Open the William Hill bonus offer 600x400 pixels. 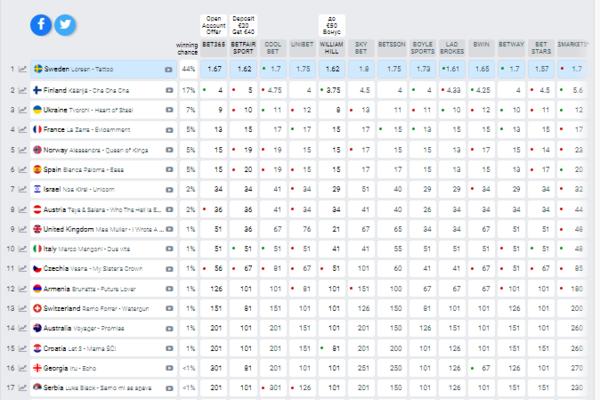(x=332, y=25)
